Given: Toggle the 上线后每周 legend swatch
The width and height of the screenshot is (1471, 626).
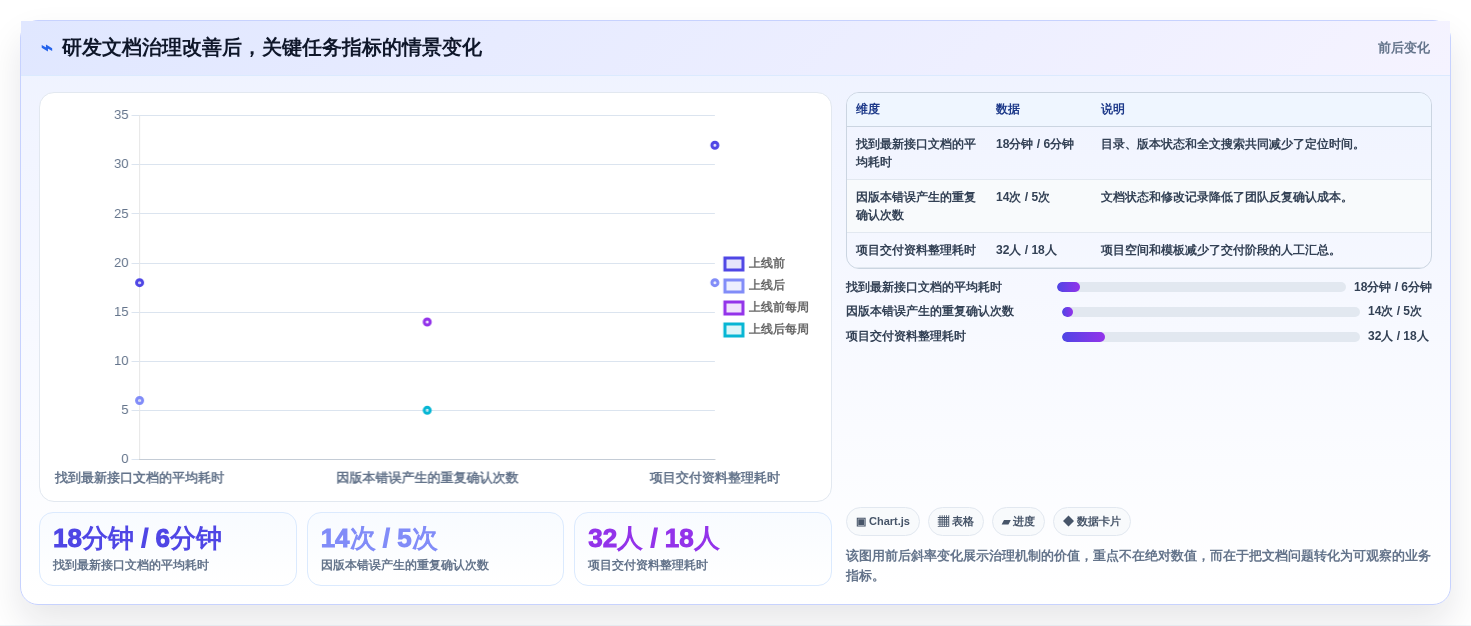Looking at the screenshot, I should [734, 330].
